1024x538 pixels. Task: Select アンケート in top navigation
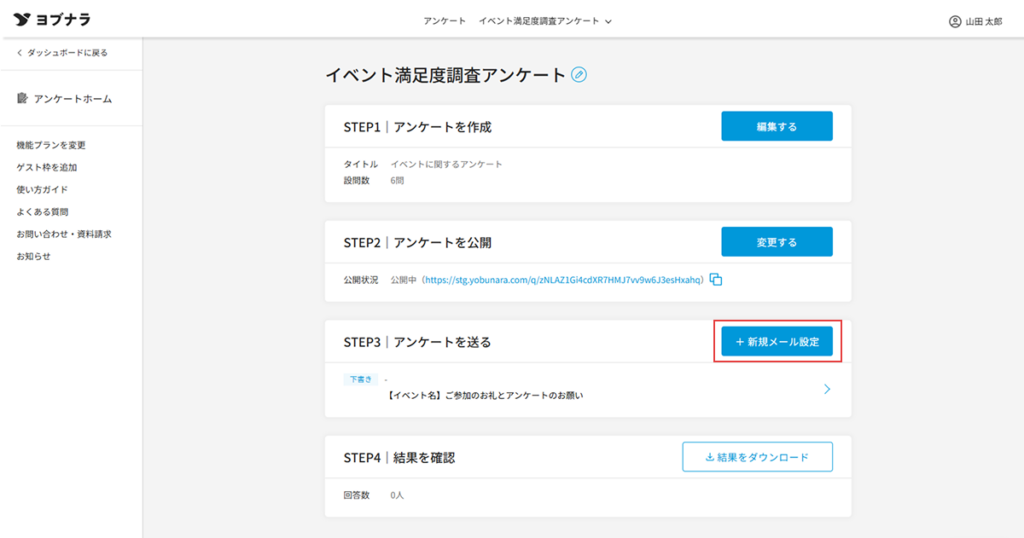[444, 21]
